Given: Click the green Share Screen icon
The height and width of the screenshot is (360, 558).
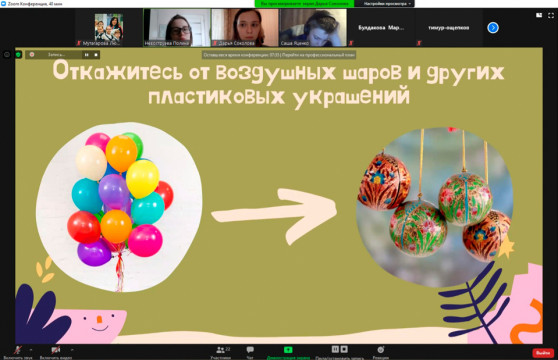Looking at the screenshot, I should [288, 350].
